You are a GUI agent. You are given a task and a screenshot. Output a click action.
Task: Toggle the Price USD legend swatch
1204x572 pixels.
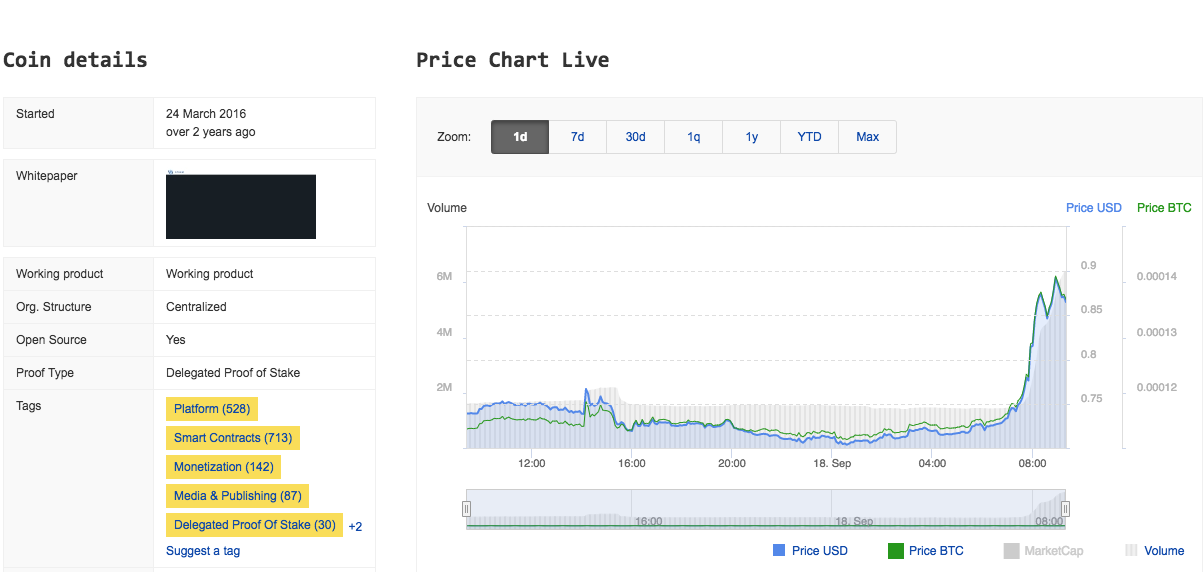coord(780,551)
